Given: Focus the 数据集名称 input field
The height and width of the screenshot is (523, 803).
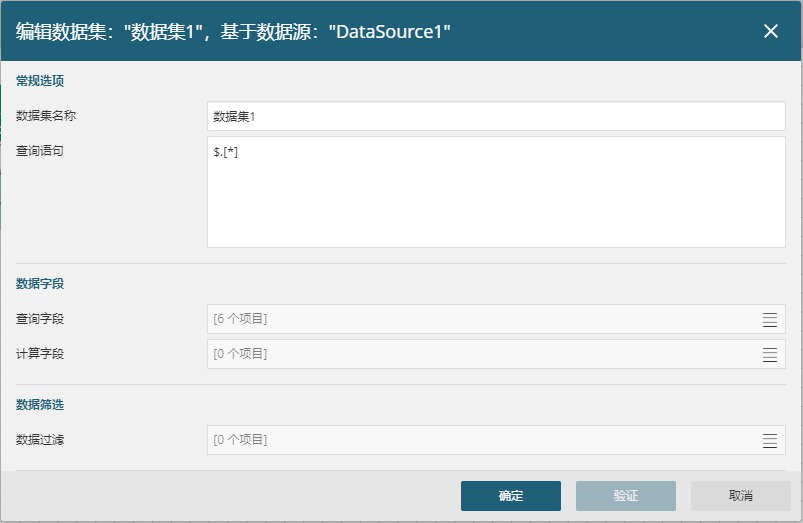Looking at the screenshot, I should (x=496, y=116).
